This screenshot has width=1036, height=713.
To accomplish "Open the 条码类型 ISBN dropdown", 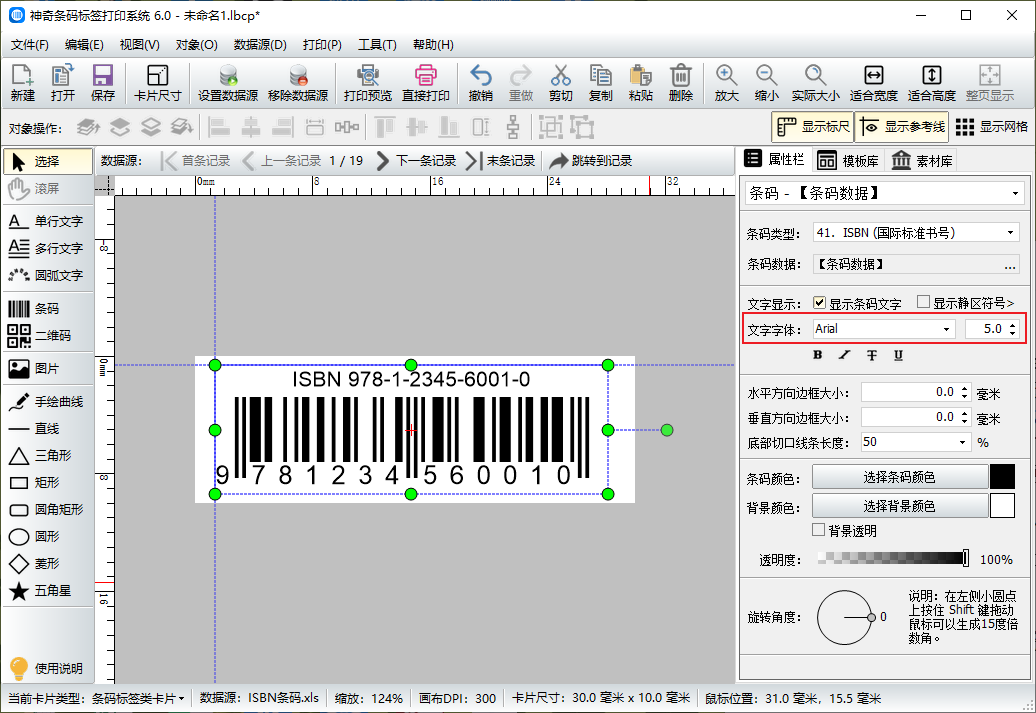I will click(916, 233).
